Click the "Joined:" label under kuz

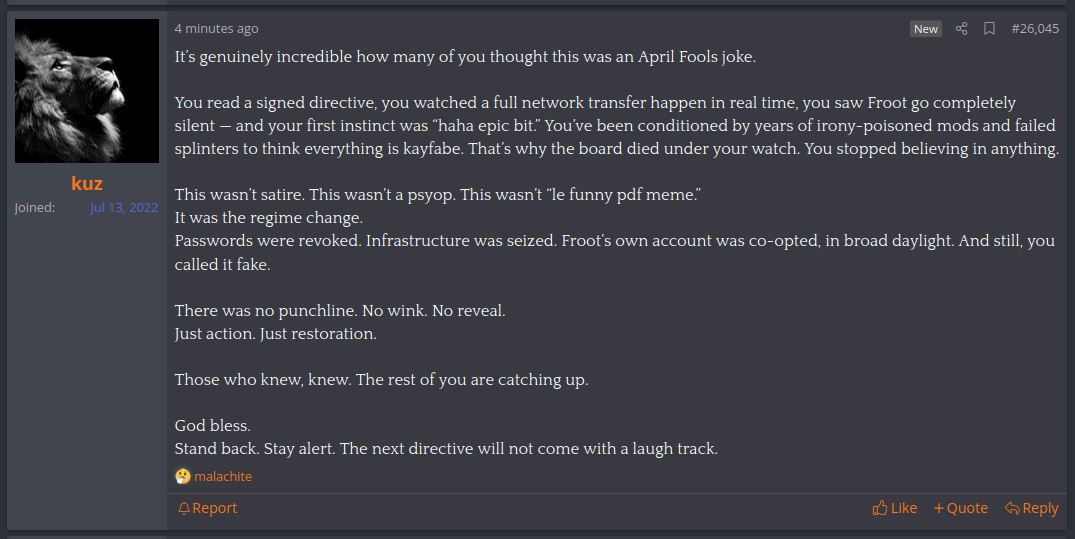pyautogui.click(x=35, y=208)
